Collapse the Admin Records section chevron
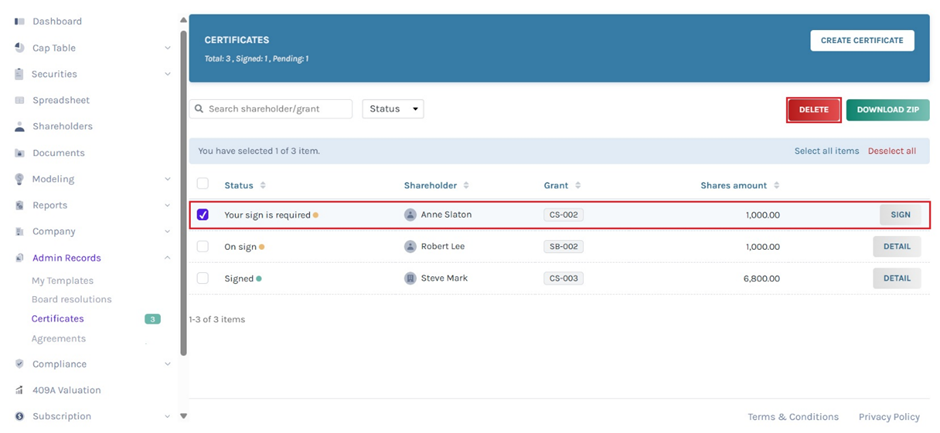 tap(167, 258)
